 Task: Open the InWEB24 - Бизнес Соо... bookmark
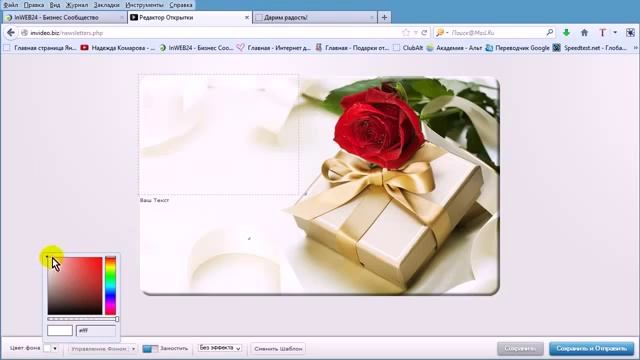click(196, 48)
